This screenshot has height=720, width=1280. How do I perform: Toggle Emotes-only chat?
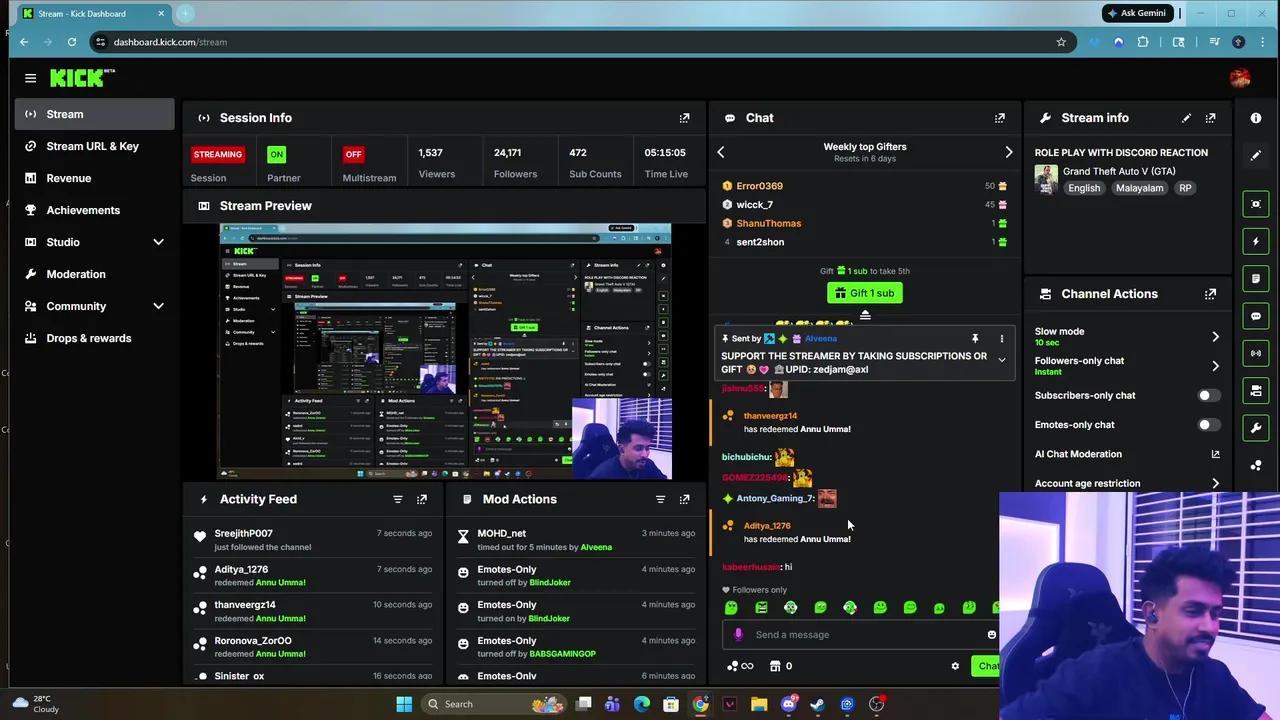click(1208, 425)
